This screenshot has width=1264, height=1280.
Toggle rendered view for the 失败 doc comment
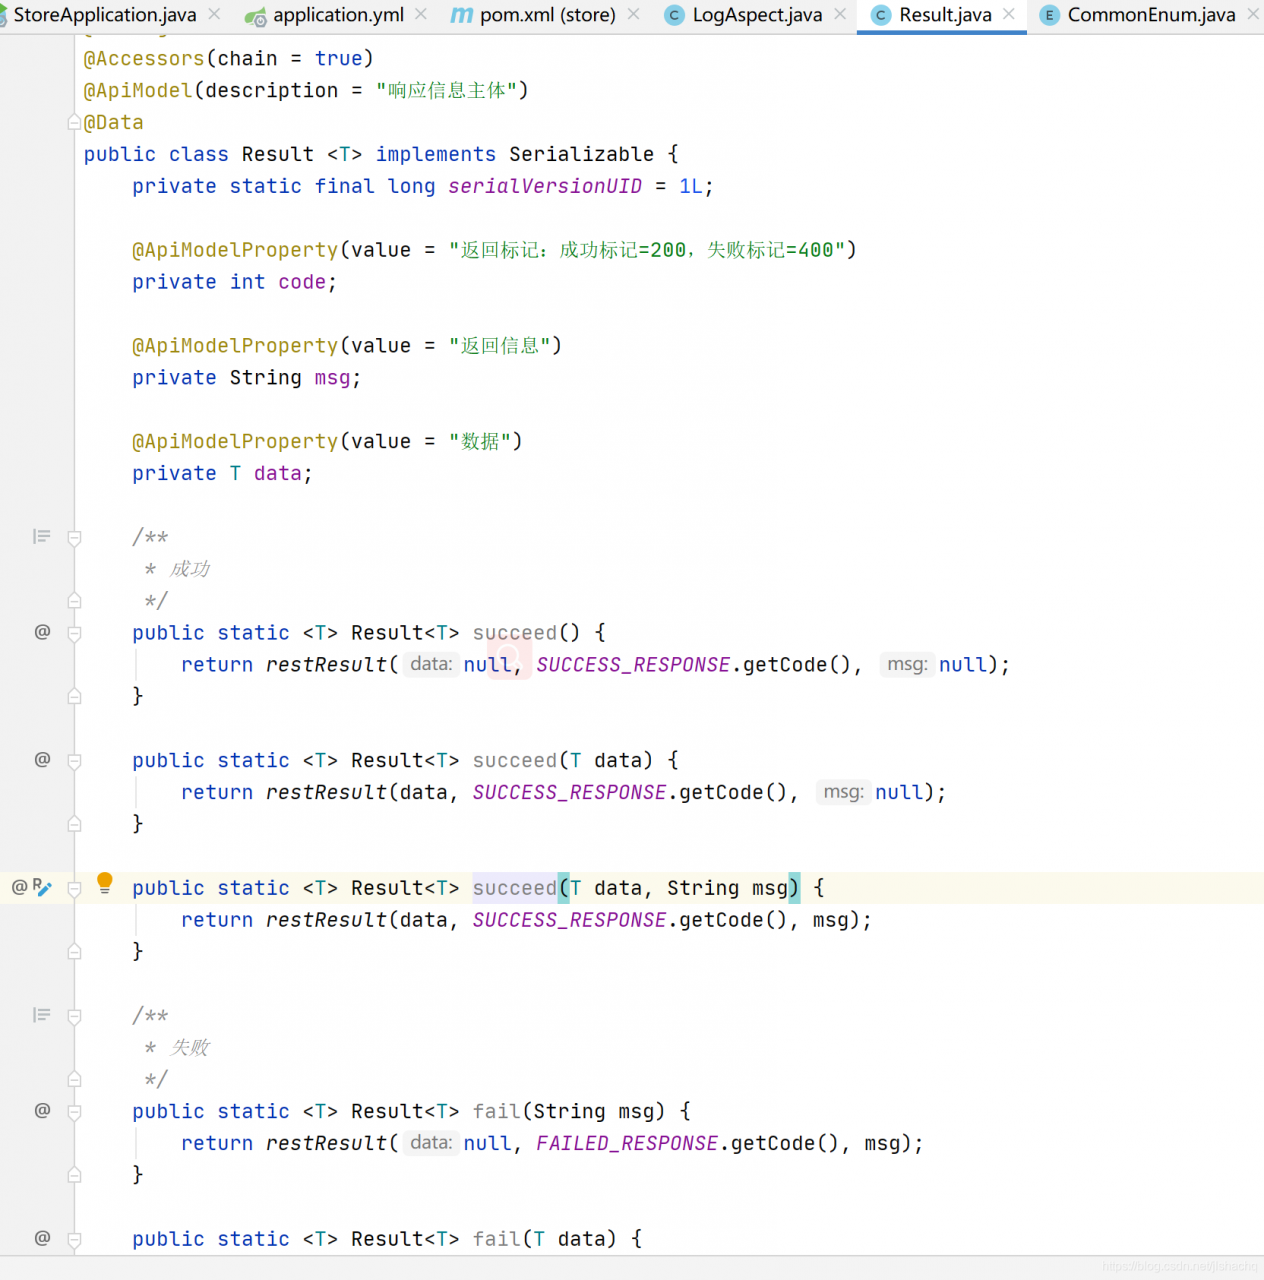(x=41, y=1015)
